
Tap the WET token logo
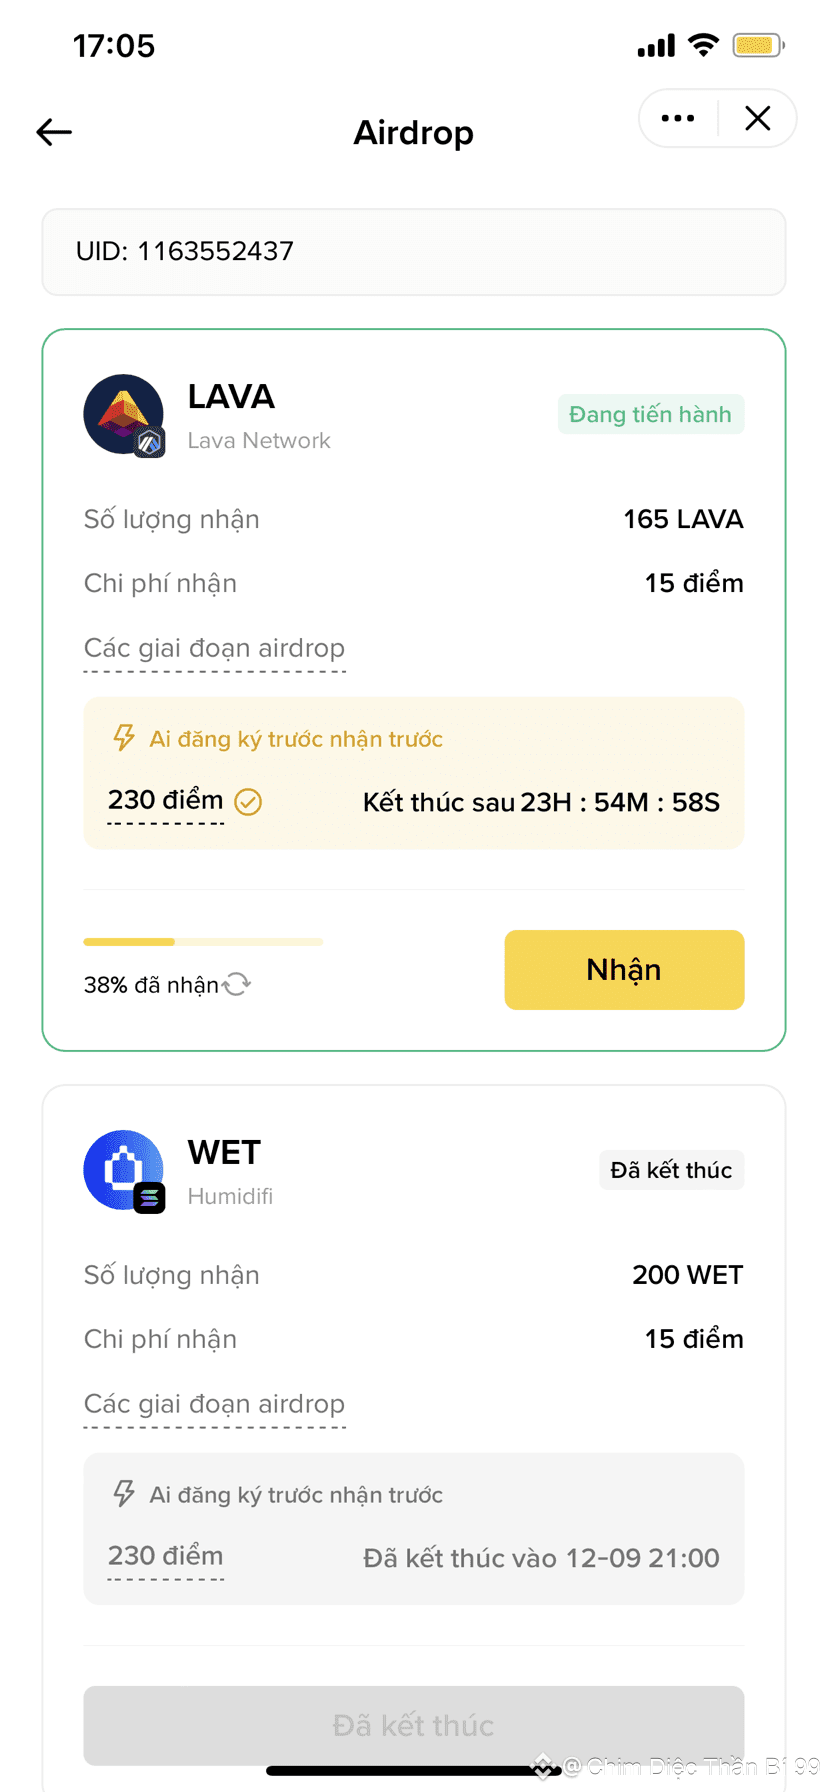click(124, 1171)
